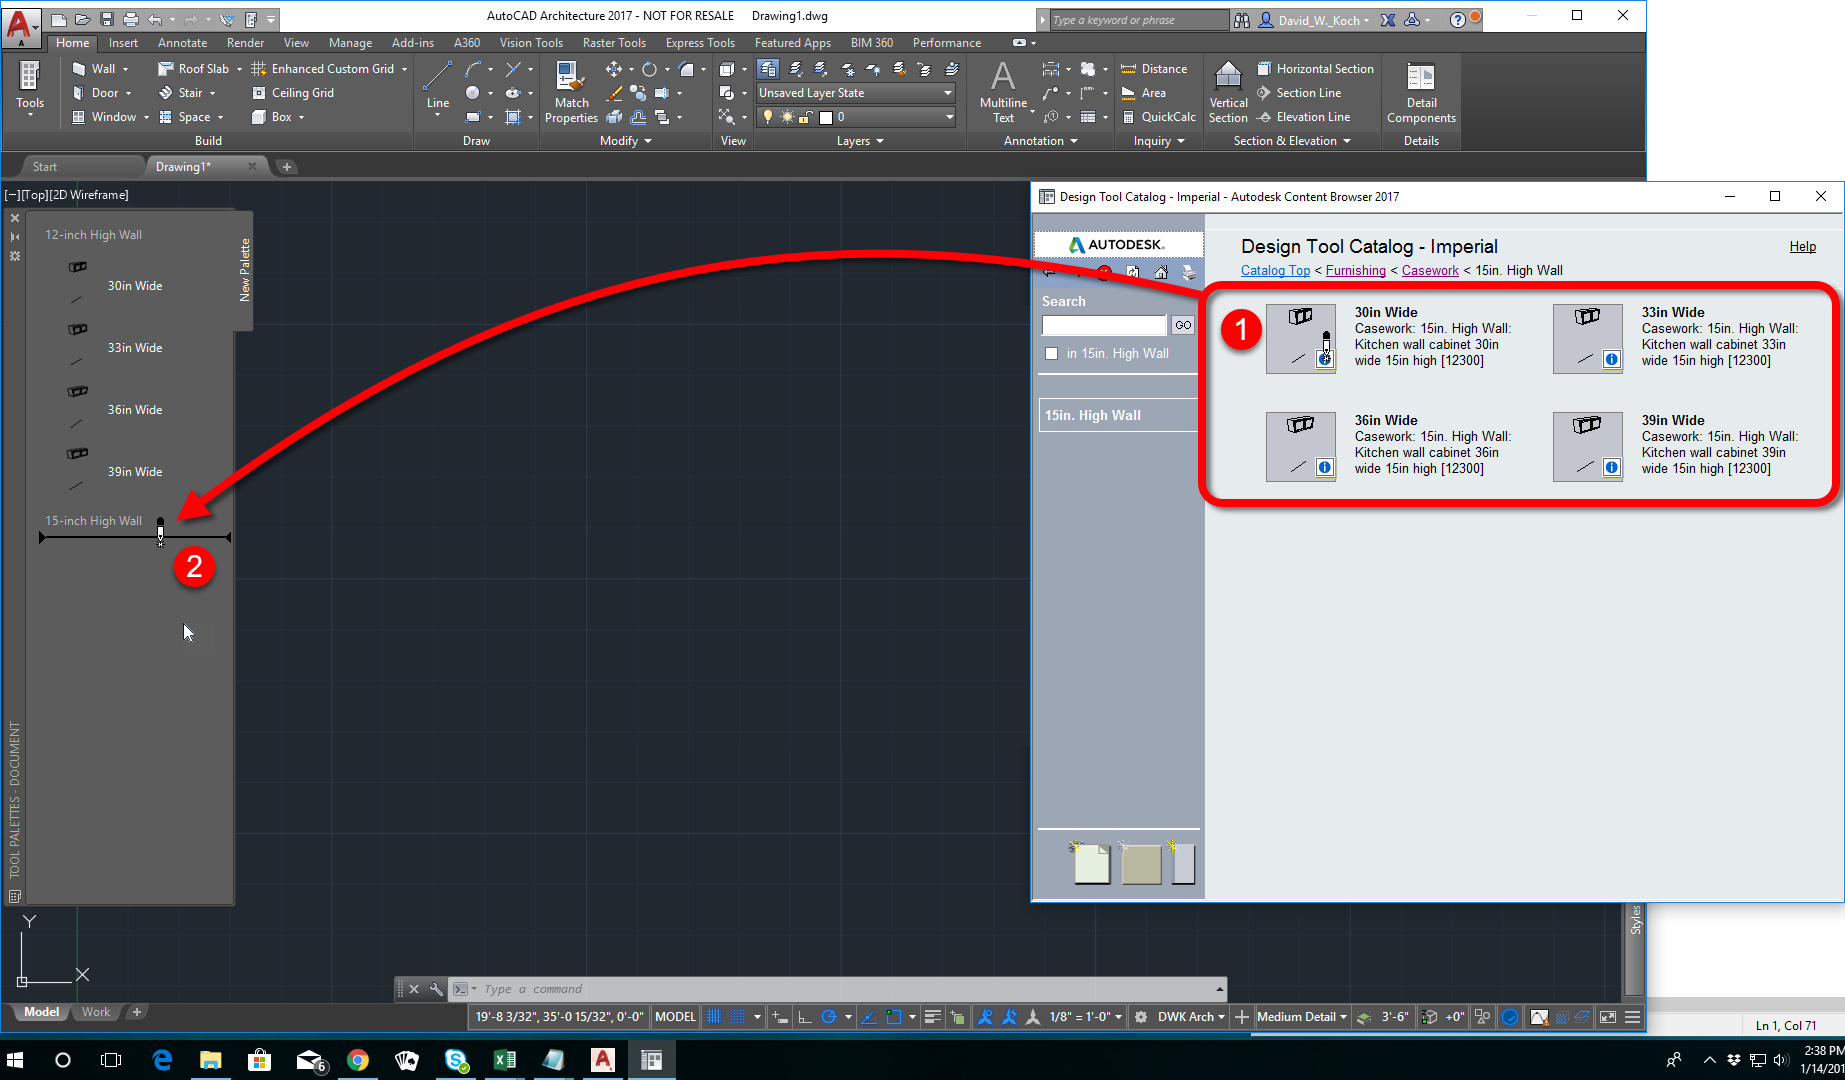Open the Multiline Text tool
The height and width of the screenshot is (1080, 1845).
tap(1003, 91)
